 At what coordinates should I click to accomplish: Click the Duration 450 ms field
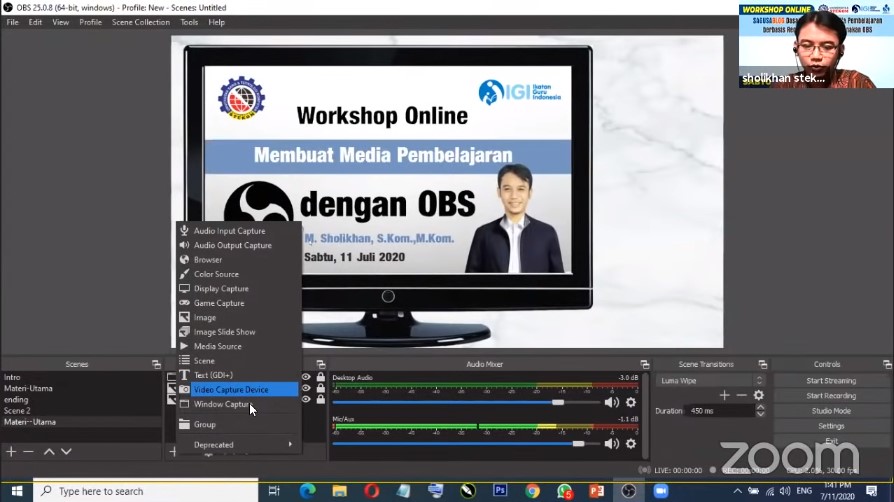tap(720, 411)
